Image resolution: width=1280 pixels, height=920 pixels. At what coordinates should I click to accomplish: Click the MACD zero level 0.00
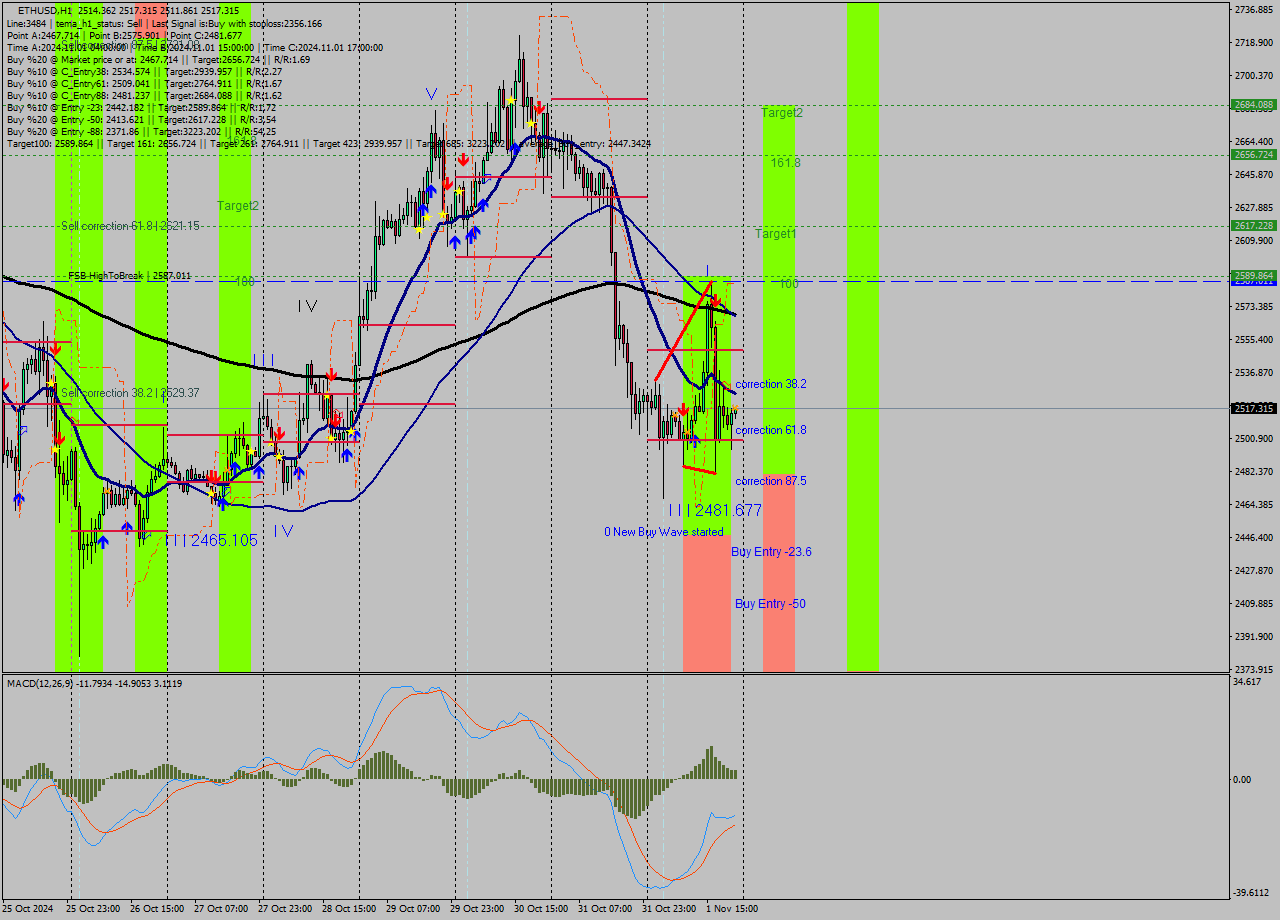pos(1242,779)
